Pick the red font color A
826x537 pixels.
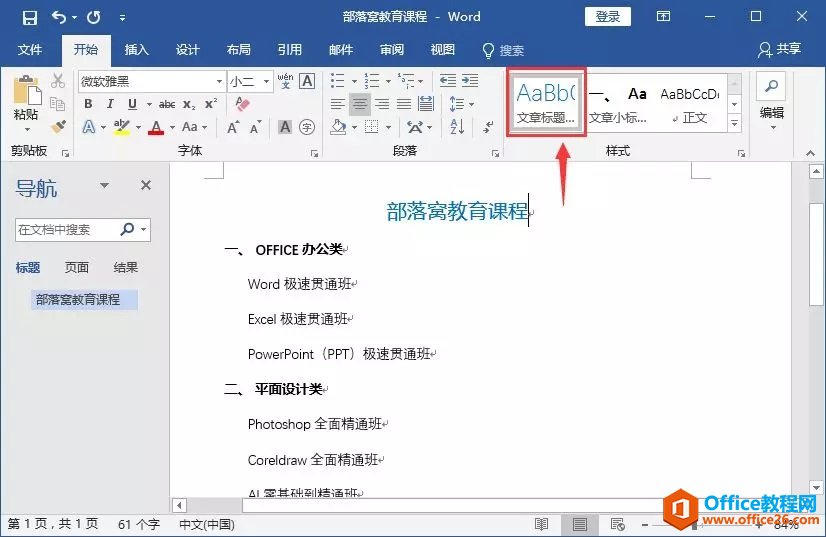(155, 127)
